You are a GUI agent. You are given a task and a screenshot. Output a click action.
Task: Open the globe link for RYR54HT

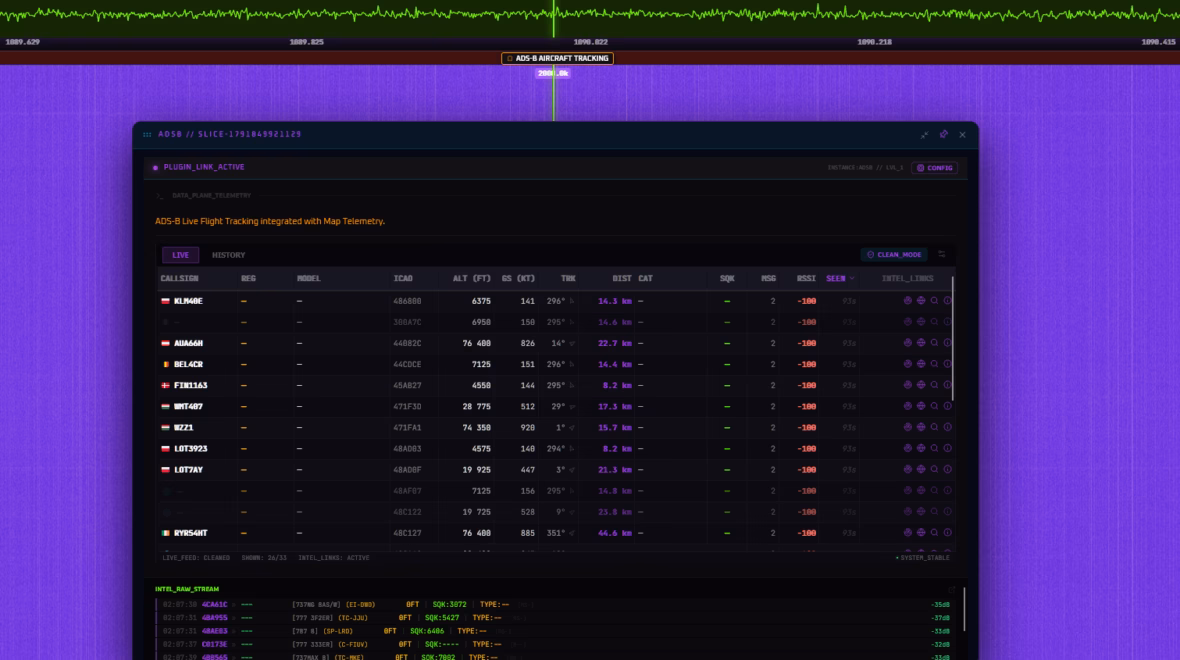921,533
